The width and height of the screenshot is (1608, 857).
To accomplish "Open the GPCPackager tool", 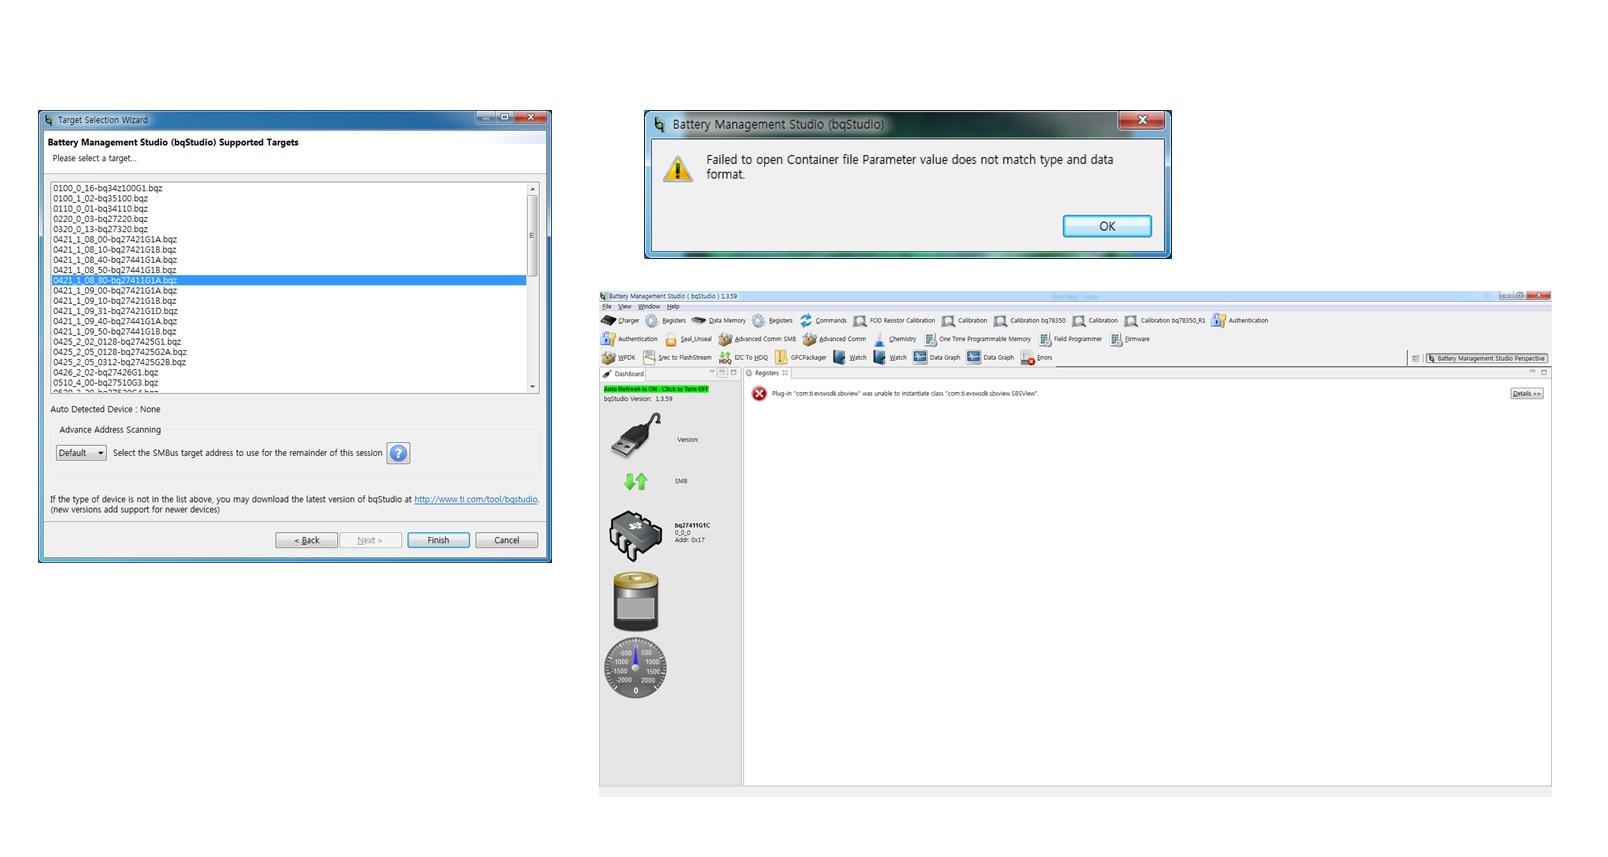I will [801, 357].
